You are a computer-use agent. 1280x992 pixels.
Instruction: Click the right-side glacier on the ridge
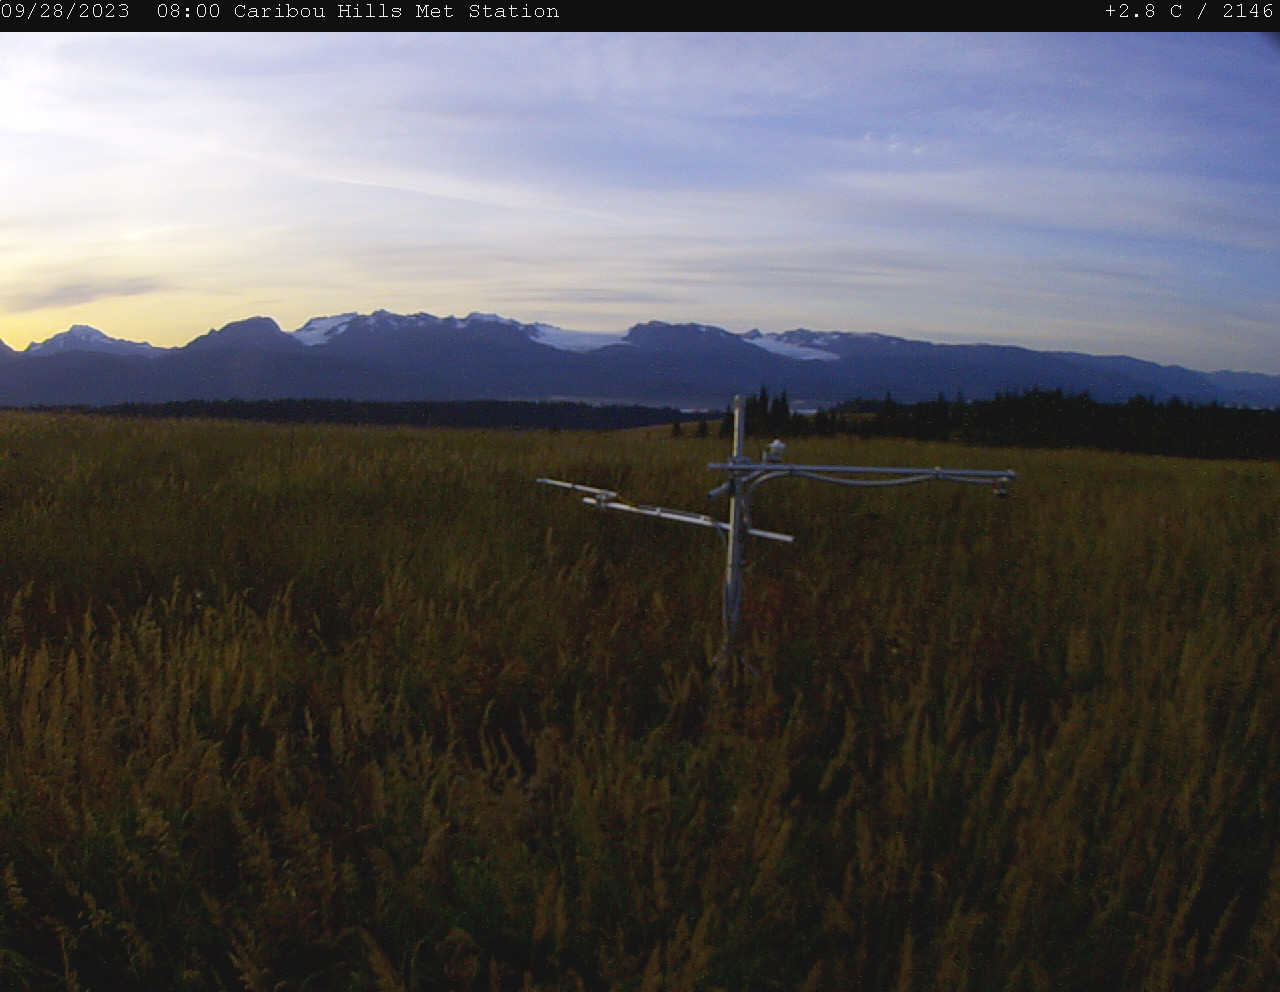(x=795, y=347)
